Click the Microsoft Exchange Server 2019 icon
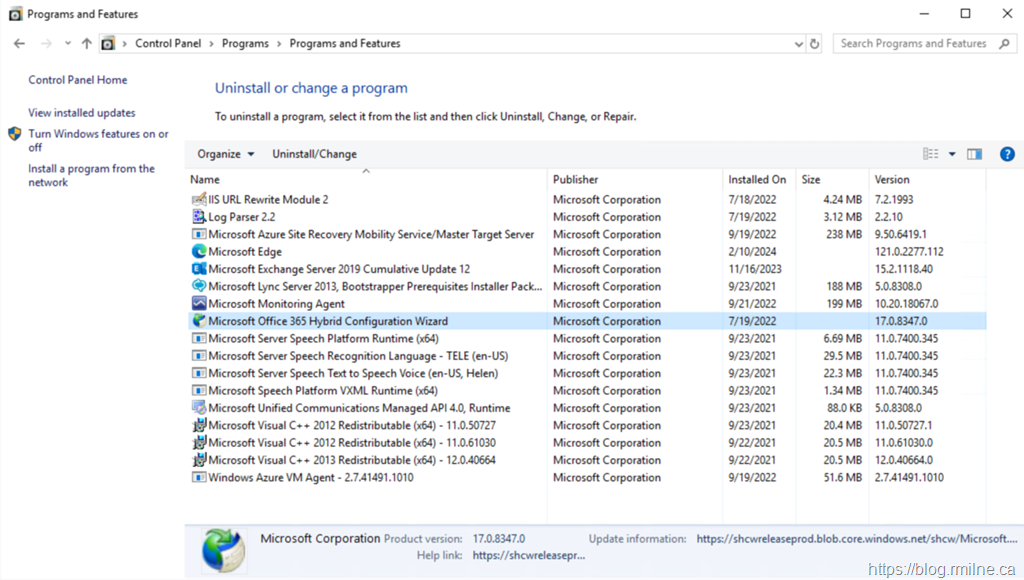 [x=199, y=269]
